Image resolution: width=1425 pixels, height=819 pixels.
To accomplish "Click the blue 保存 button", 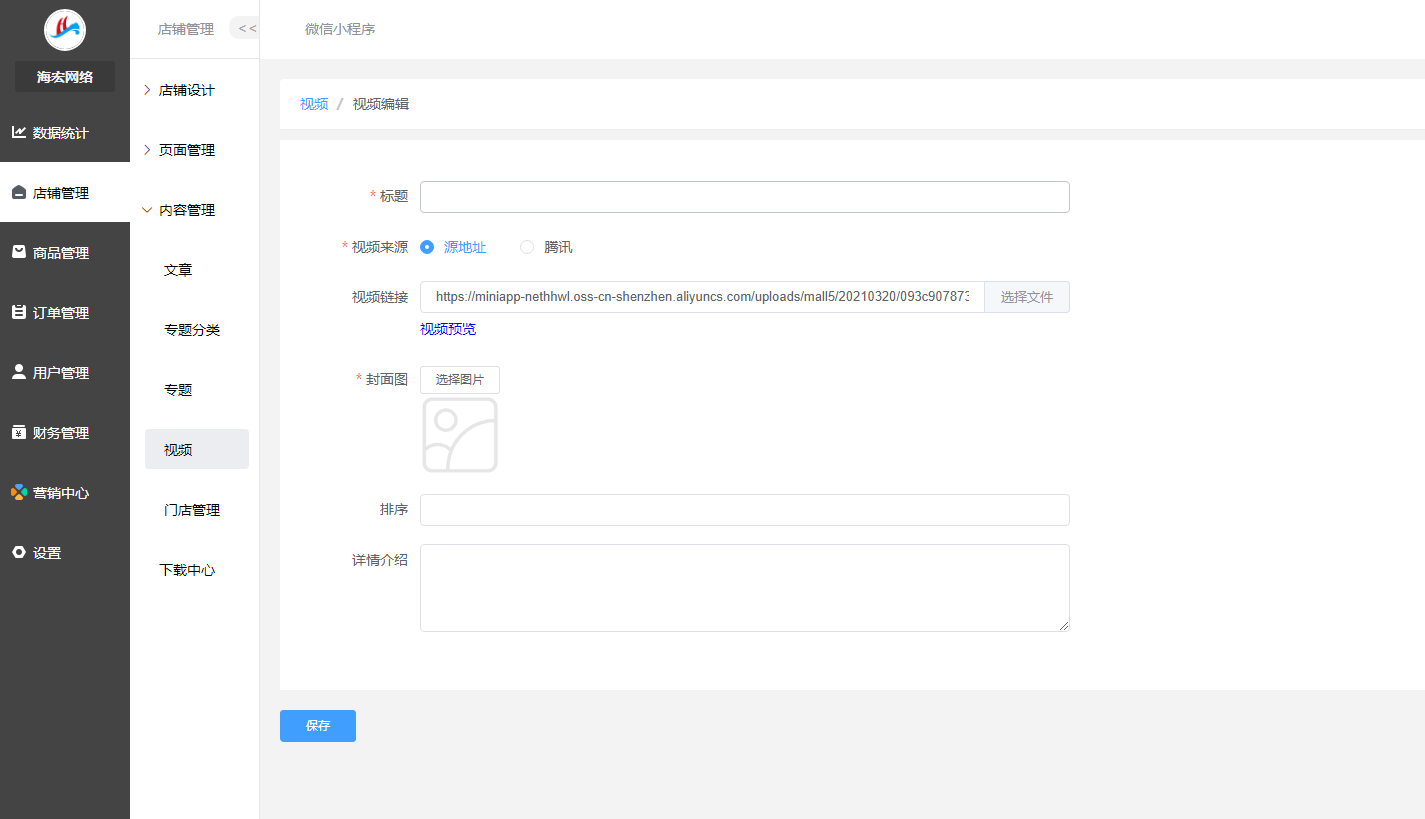I will tap(318, 726).
